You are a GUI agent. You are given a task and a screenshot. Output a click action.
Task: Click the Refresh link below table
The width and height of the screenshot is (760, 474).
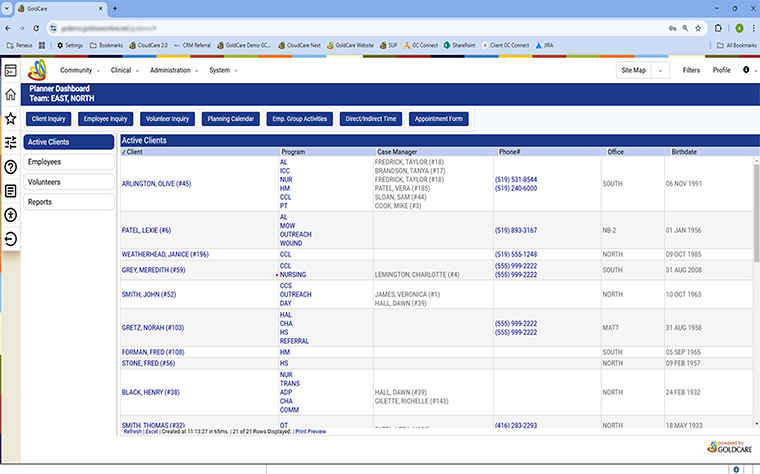[132, 431]
